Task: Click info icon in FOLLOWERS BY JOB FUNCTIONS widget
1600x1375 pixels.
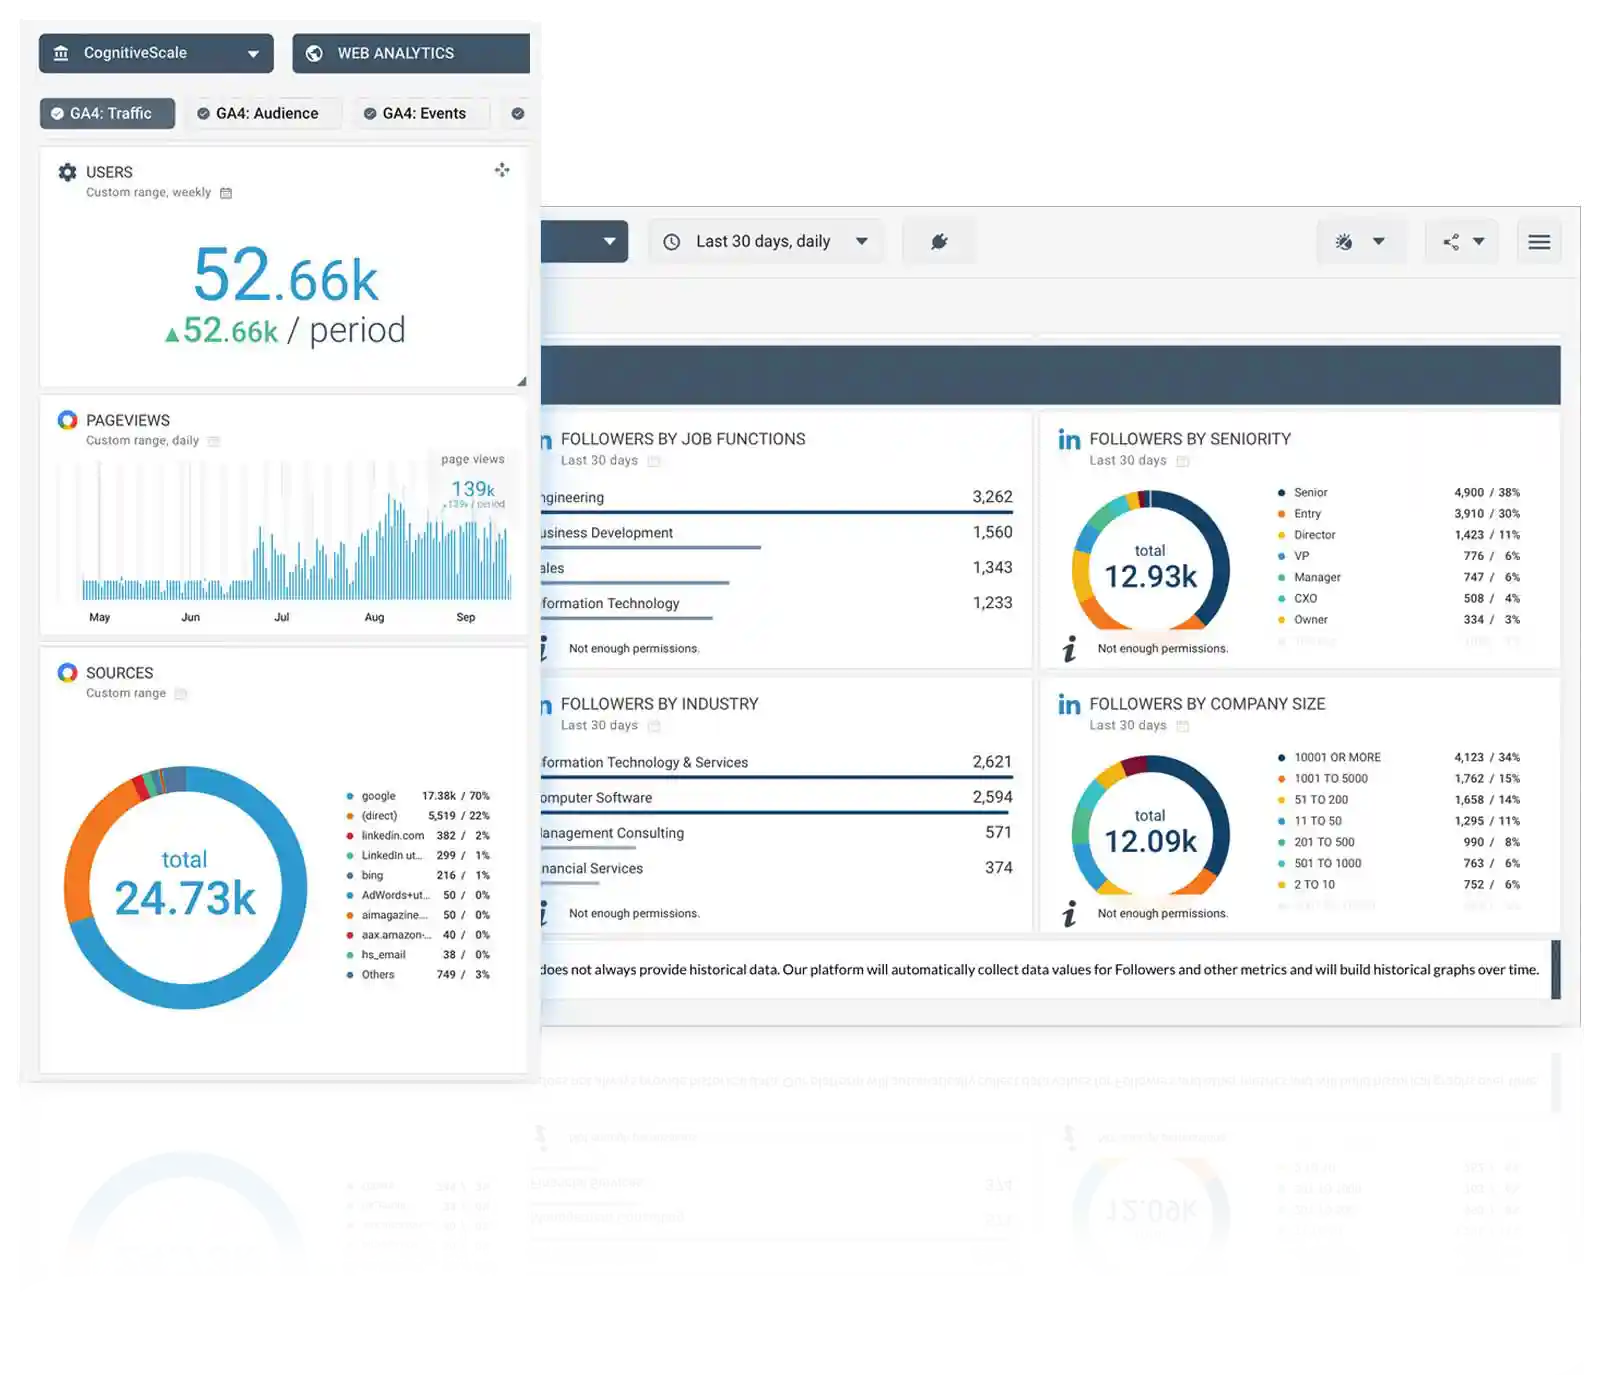Action: click(544, 648)
